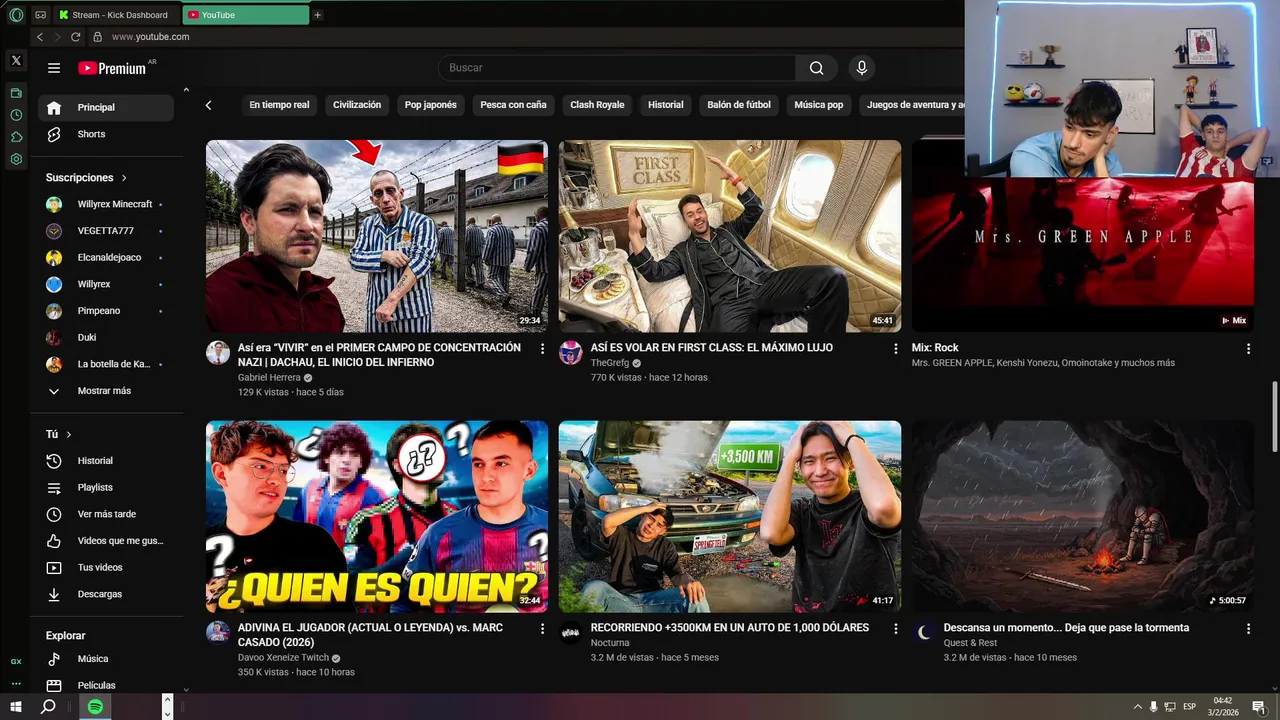Screen dimensions: 1280x720
Task: Open browser history clock in sidebar
Action: (x=16, y=115)
